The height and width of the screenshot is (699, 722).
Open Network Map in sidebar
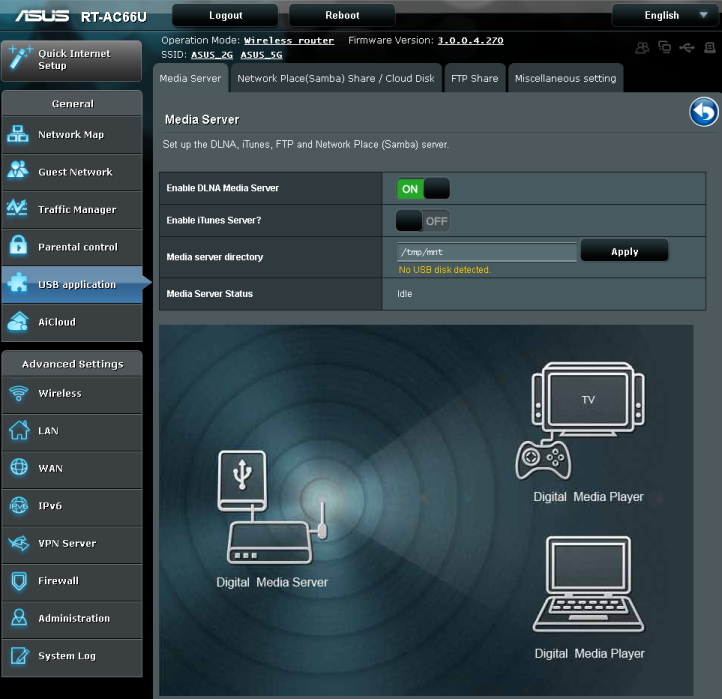tap(72, 134)
